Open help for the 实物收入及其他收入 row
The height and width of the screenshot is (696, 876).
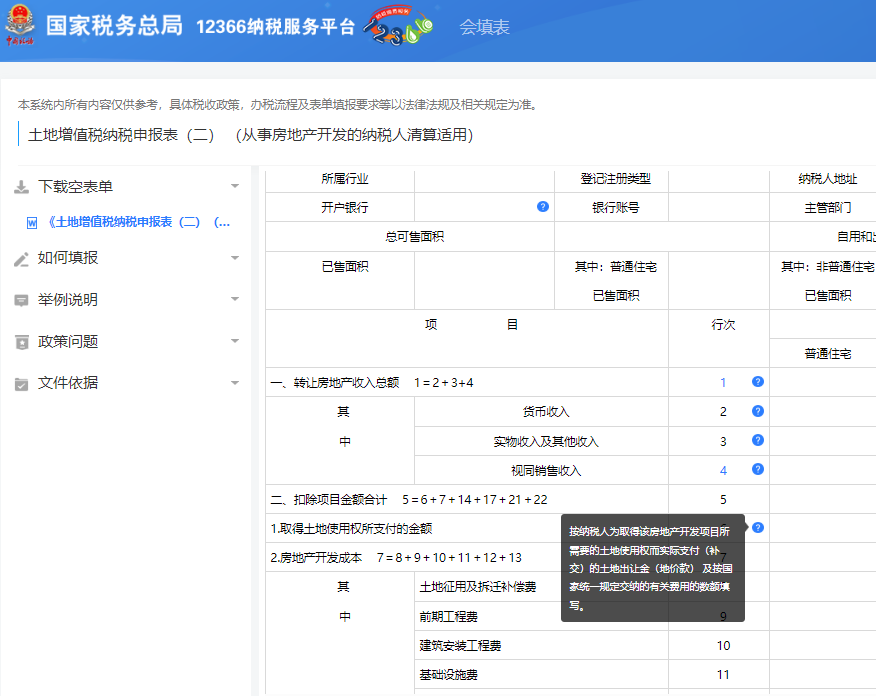tap(757, 440)
